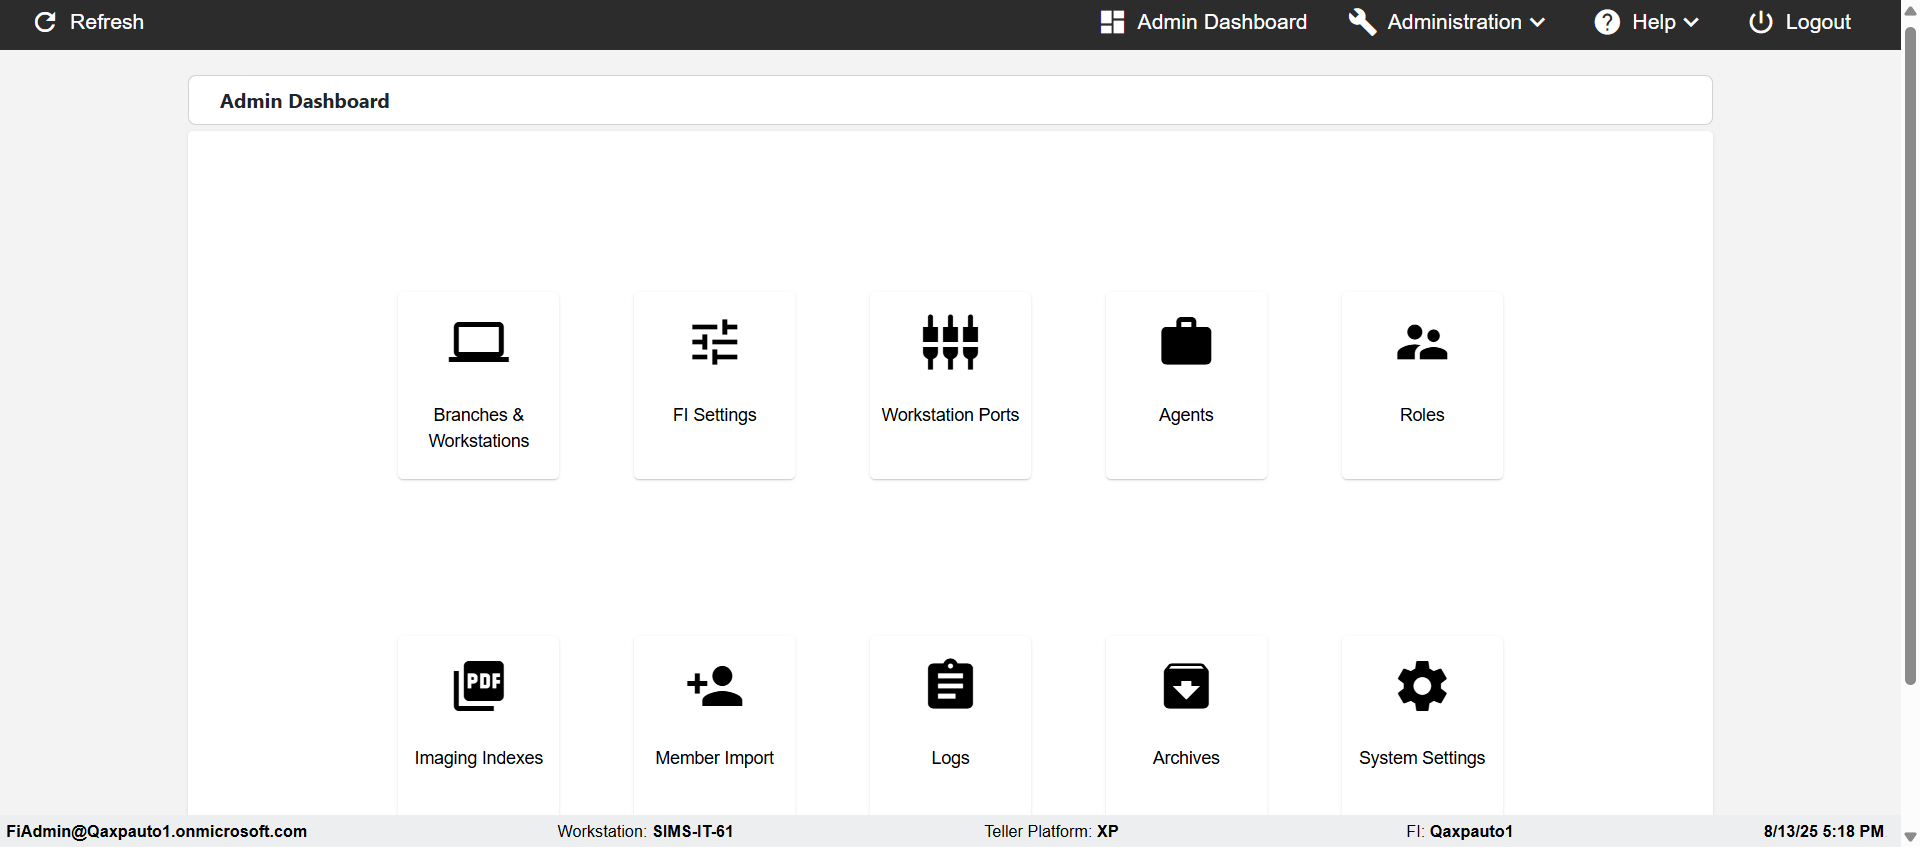
Task: Open the Logs label
Action: 951,758
